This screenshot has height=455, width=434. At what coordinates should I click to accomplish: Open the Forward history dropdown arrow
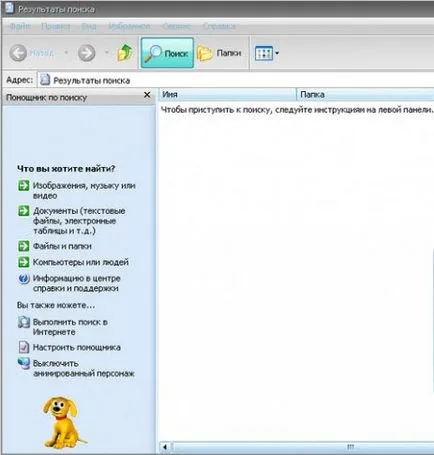[107, 52]
